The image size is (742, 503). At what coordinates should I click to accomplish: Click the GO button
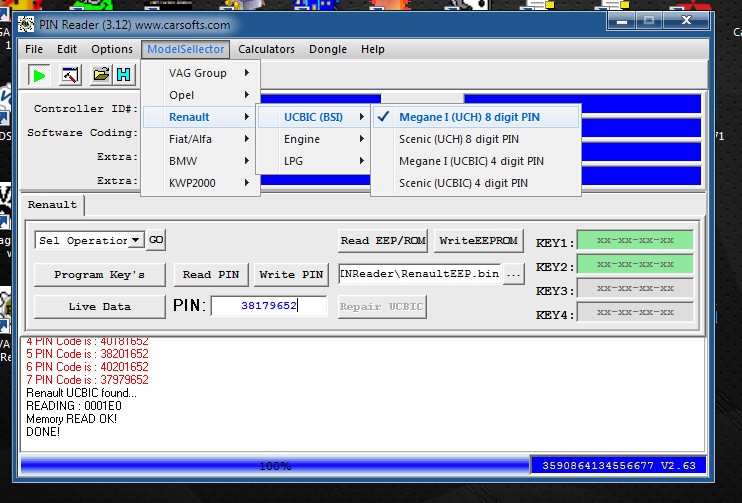[x=156, y=240]
